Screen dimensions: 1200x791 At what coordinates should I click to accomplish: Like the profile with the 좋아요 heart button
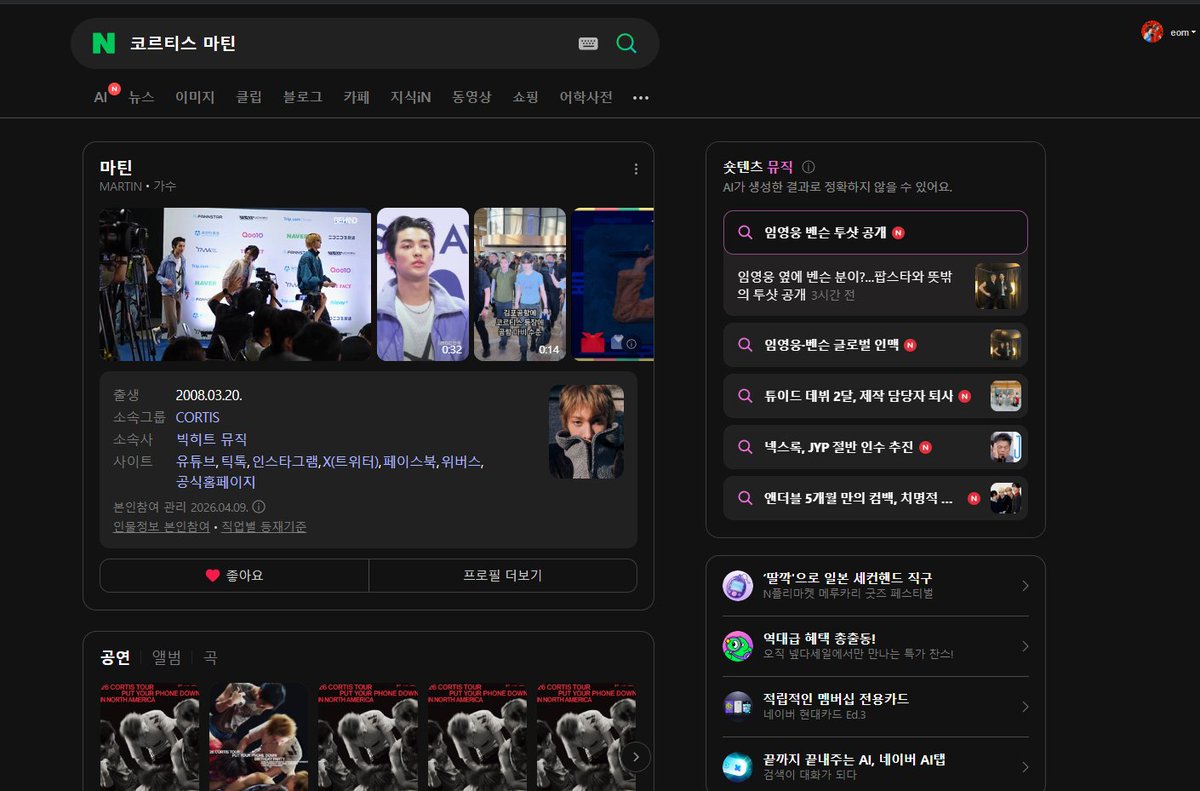234,575
